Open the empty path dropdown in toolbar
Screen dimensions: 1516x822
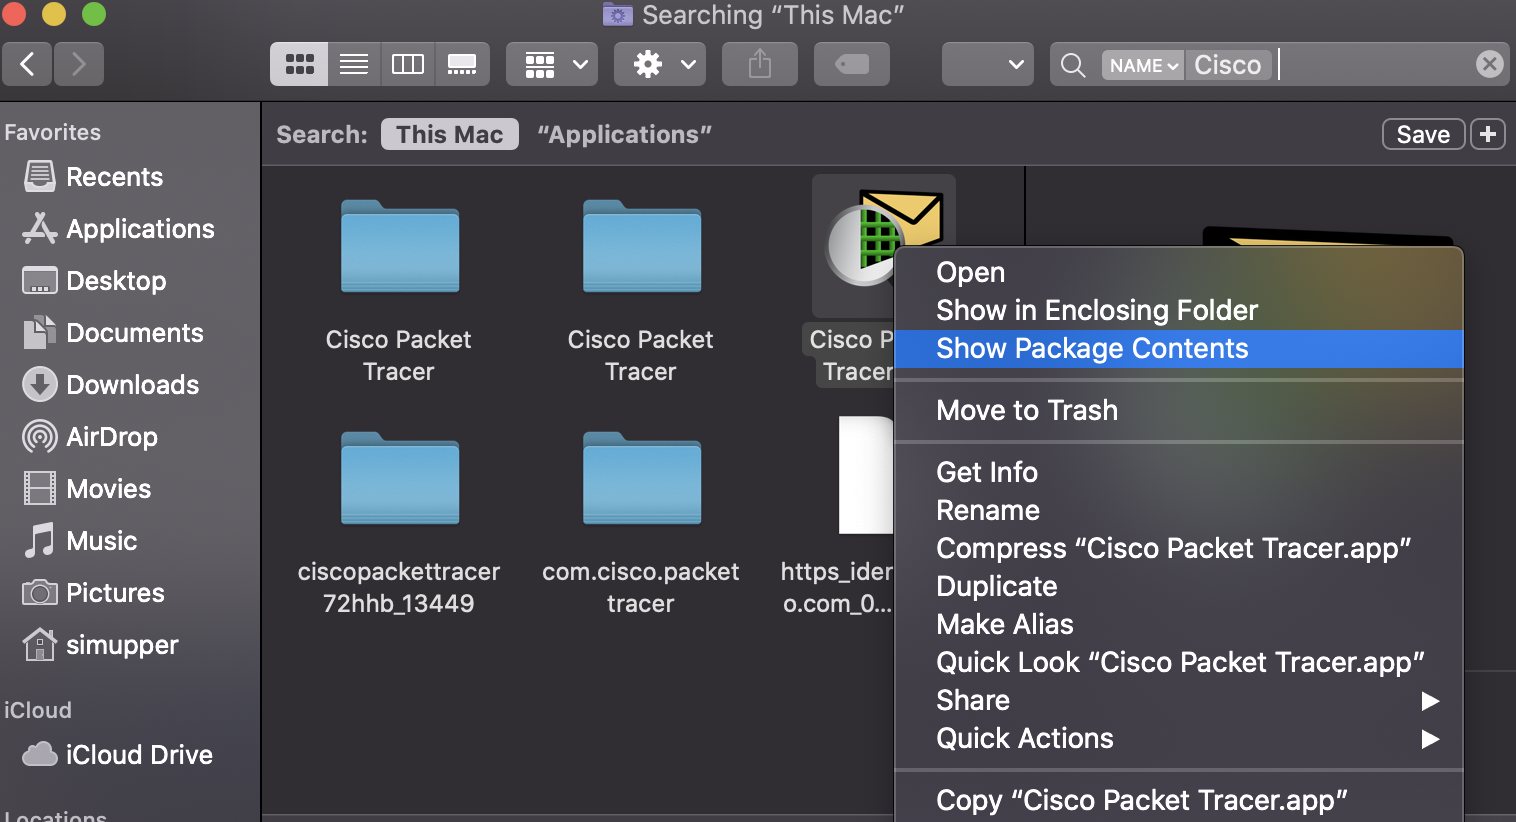coord(988,64)
